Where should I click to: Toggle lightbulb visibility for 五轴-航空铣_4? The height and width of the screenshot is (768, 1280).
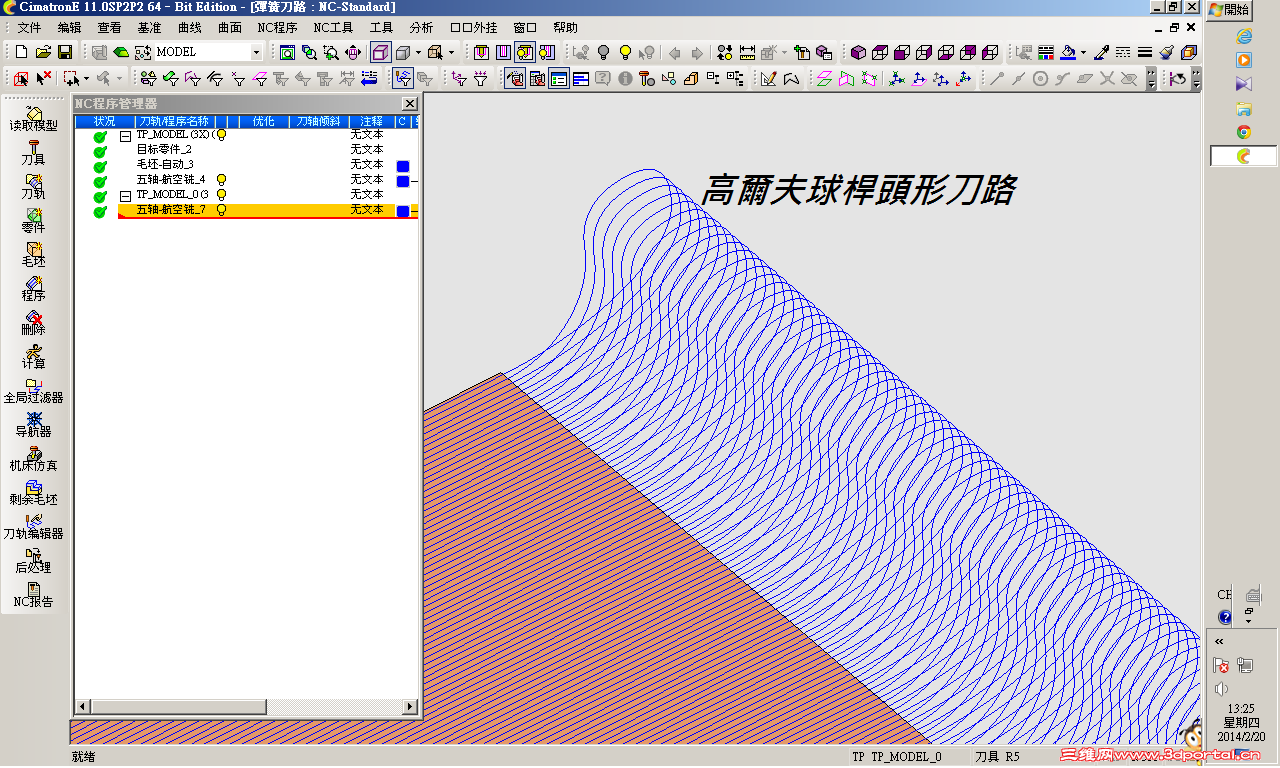(x=221, y=180)
